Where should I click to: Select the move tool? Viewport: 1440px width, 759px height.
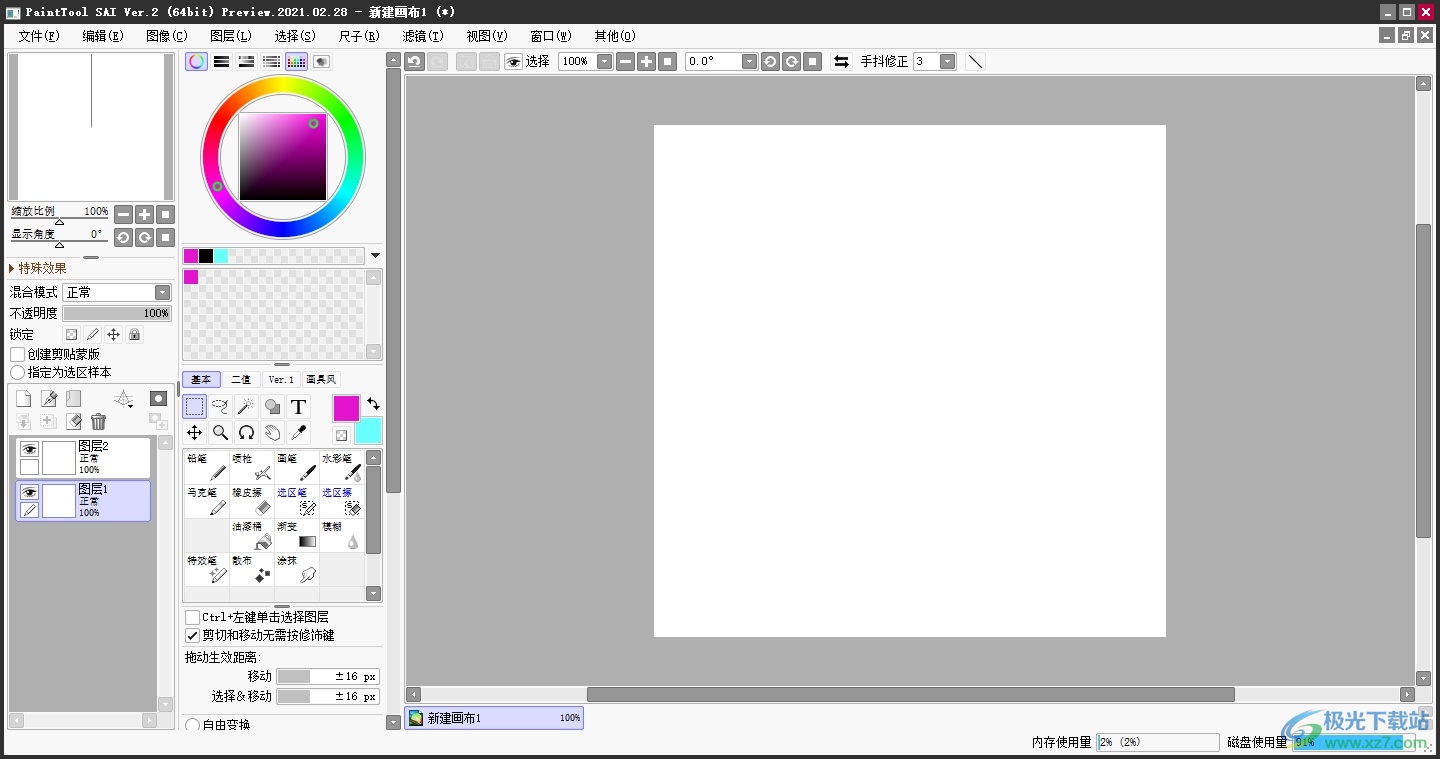[x=195, y=432]
